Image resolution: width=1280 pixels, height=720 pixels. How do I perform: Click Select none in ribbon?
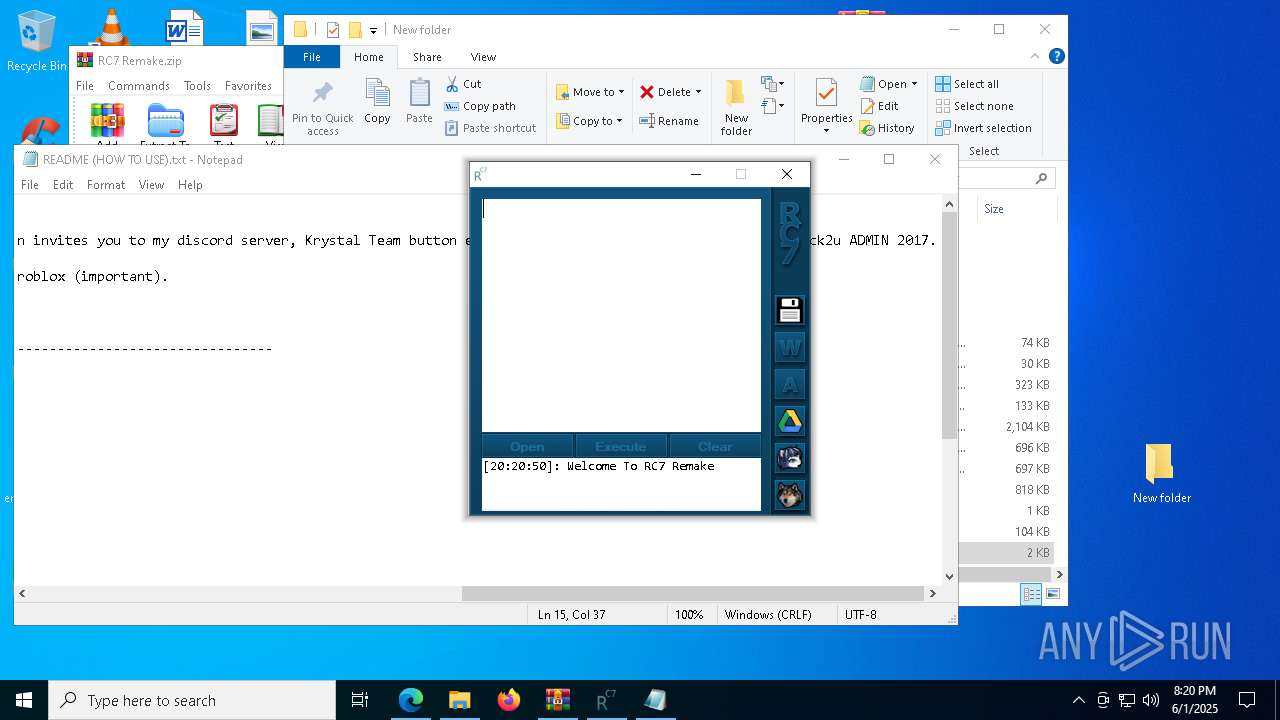[x=974, y=106]
